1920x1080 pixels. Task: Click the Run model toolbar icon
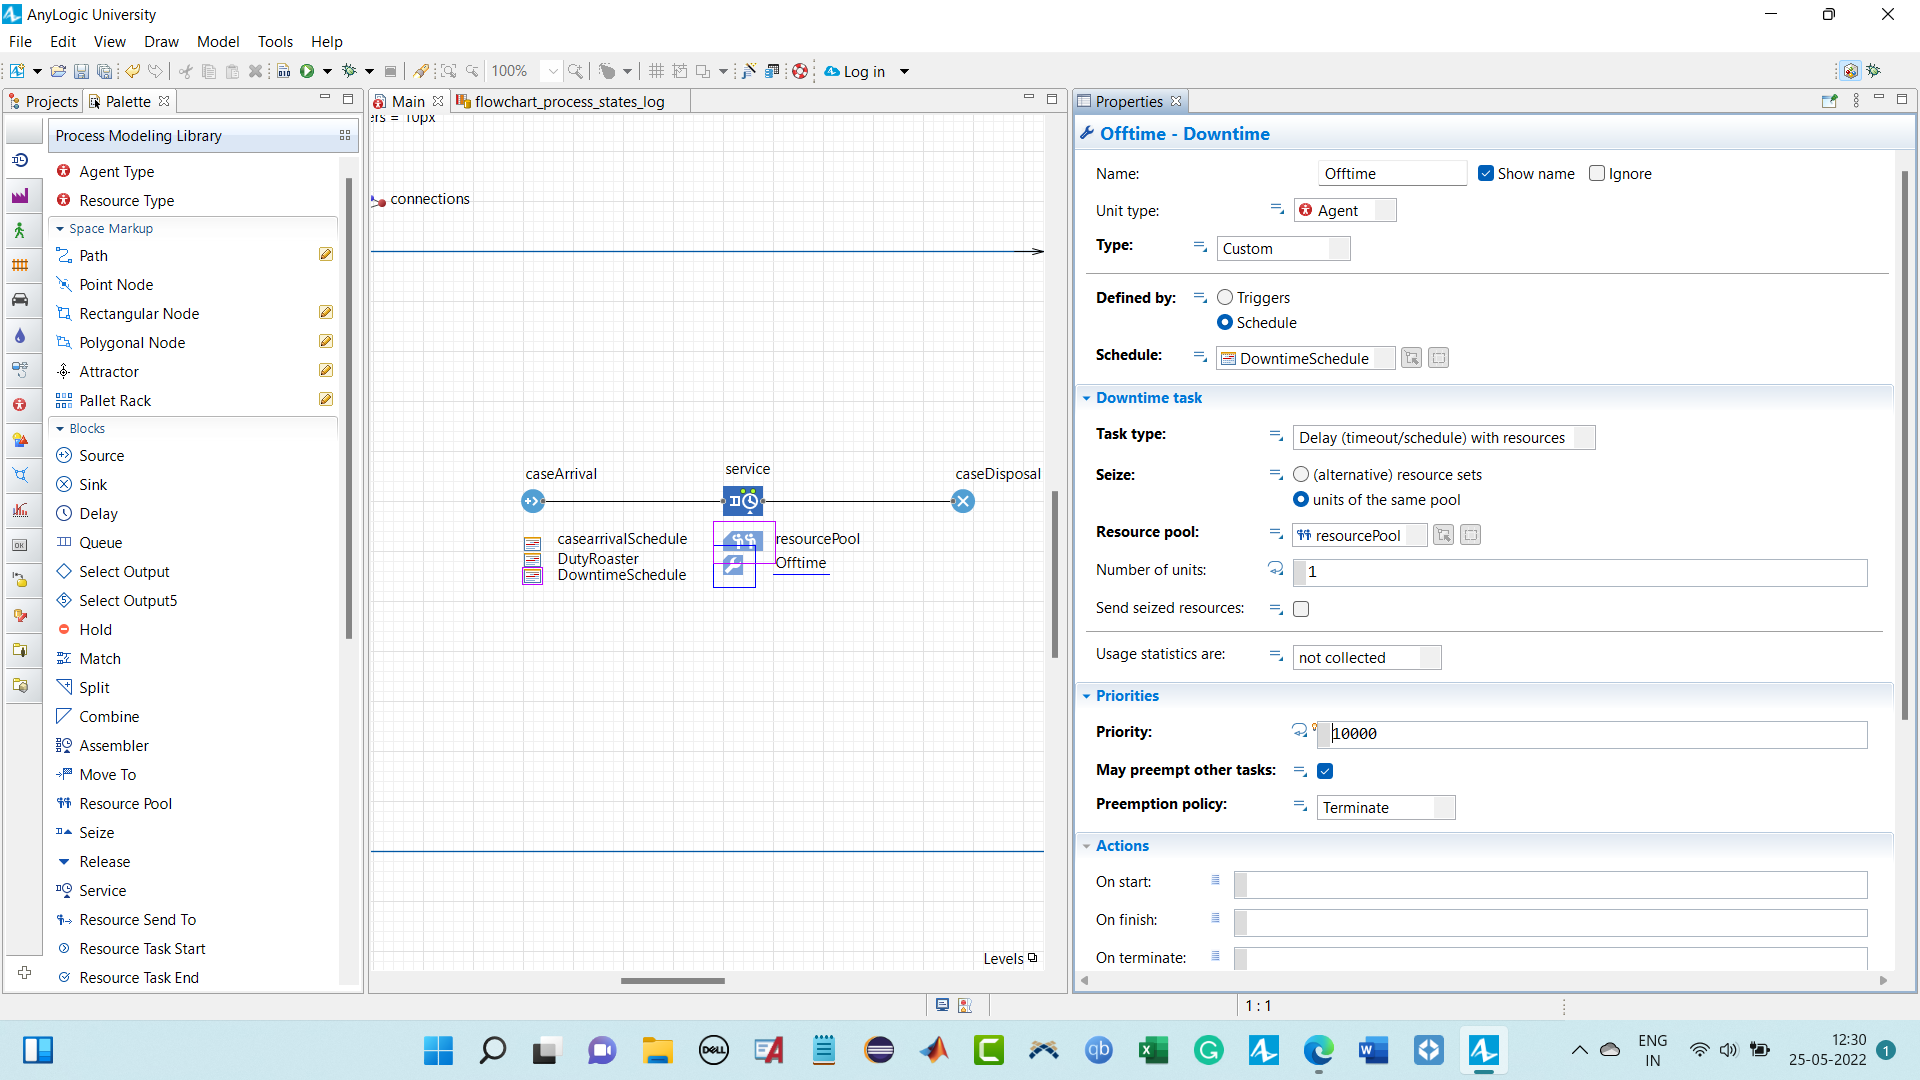coord(307,71)
